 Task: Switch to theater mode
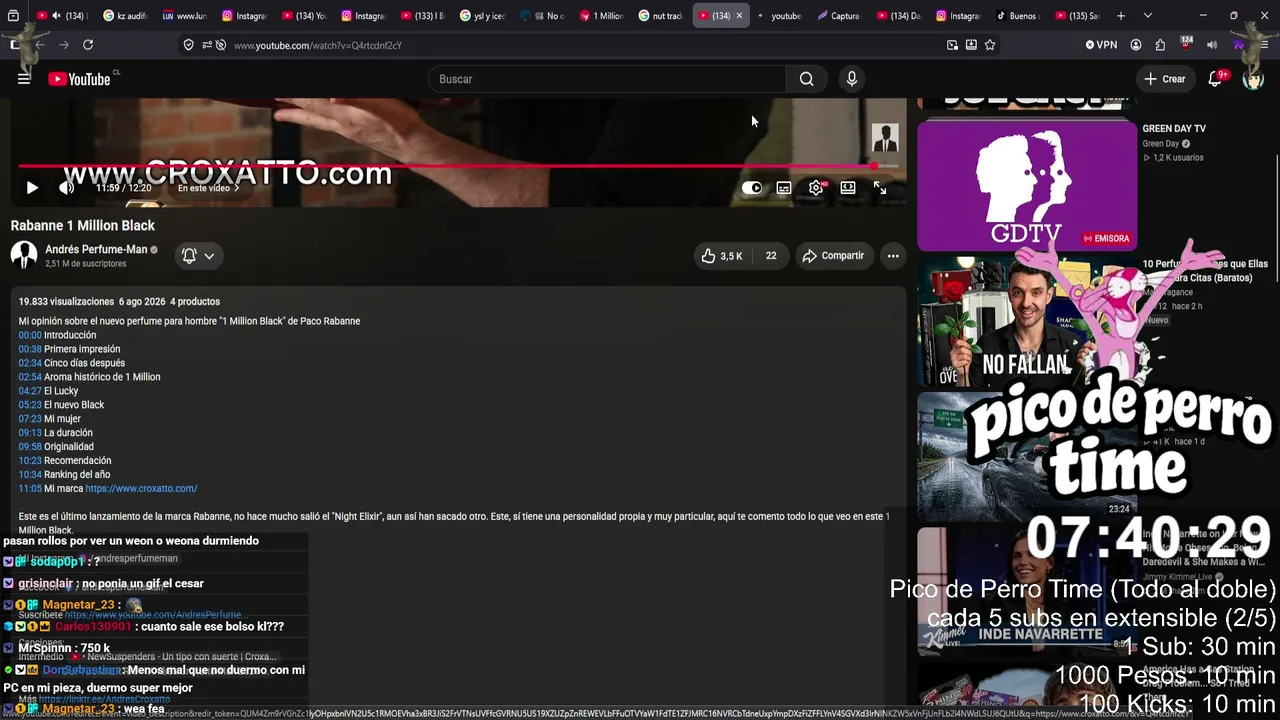click(x=848, y=188)
